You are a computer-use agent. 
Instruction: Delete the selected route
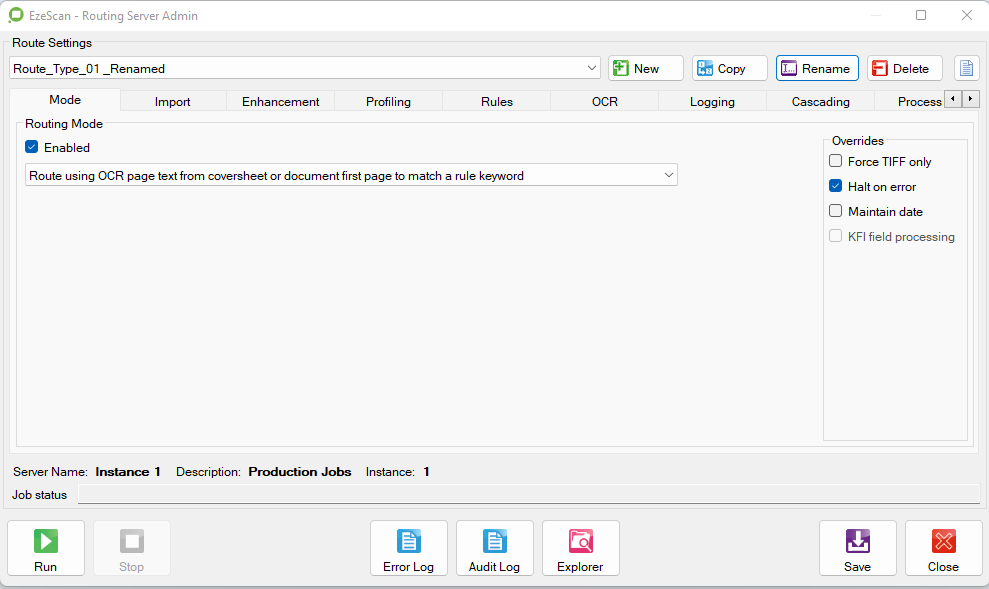tap(904, 68)
